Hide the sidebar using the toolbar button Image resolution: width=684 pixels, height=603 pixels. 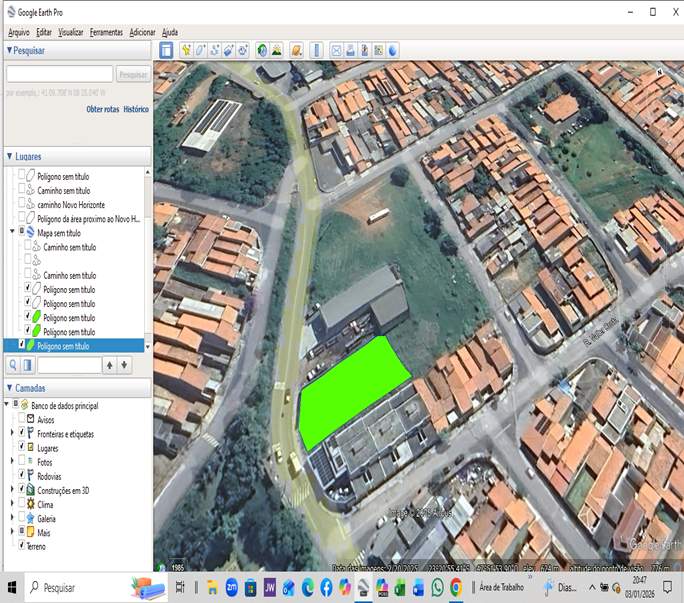point(166,50)
